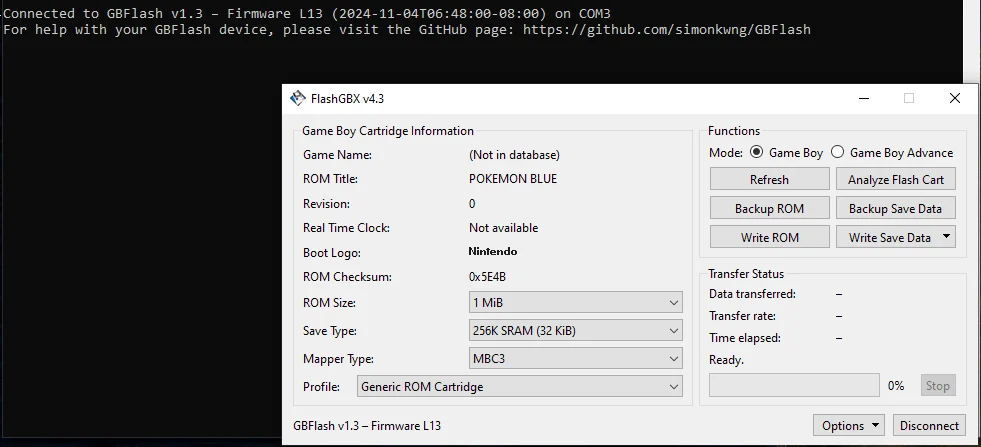The width and height of the screenshot is (981, 447).
Task: Click the Game Name value Not in database
Action: click(x=514, y=155)
